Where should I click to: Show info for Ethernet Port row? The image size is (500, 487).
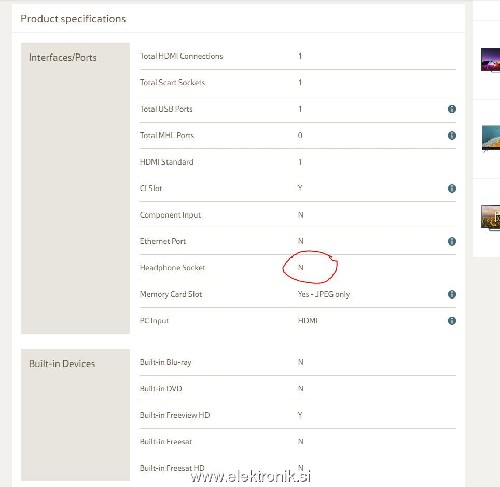[452, 241]
